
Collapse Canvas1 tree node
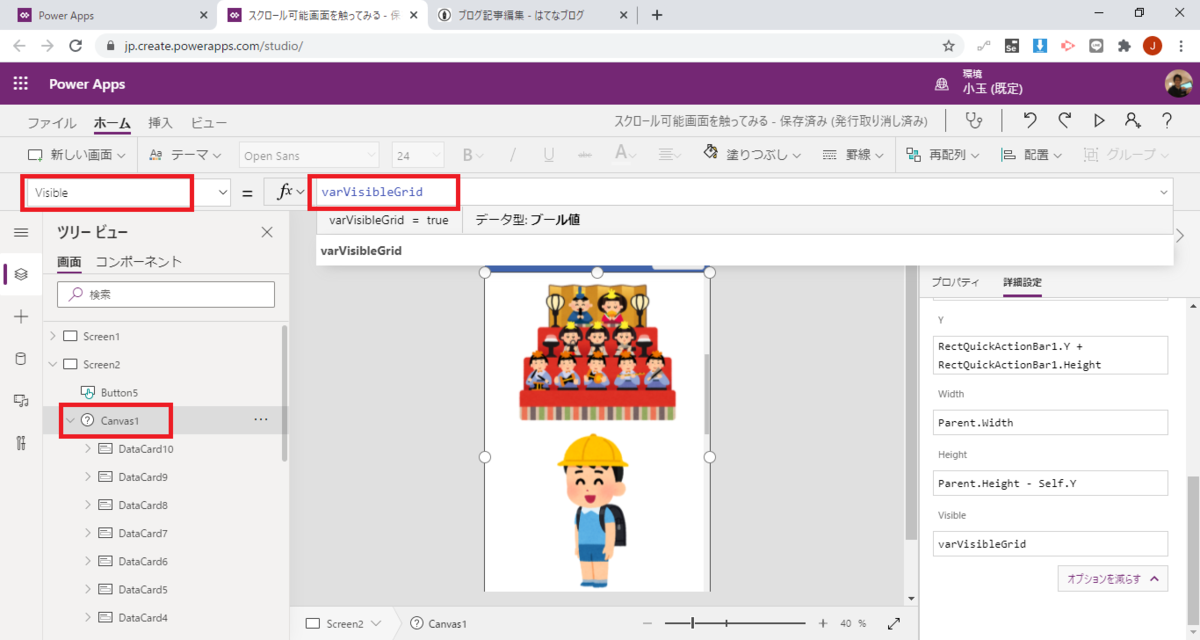click(70, 420)
